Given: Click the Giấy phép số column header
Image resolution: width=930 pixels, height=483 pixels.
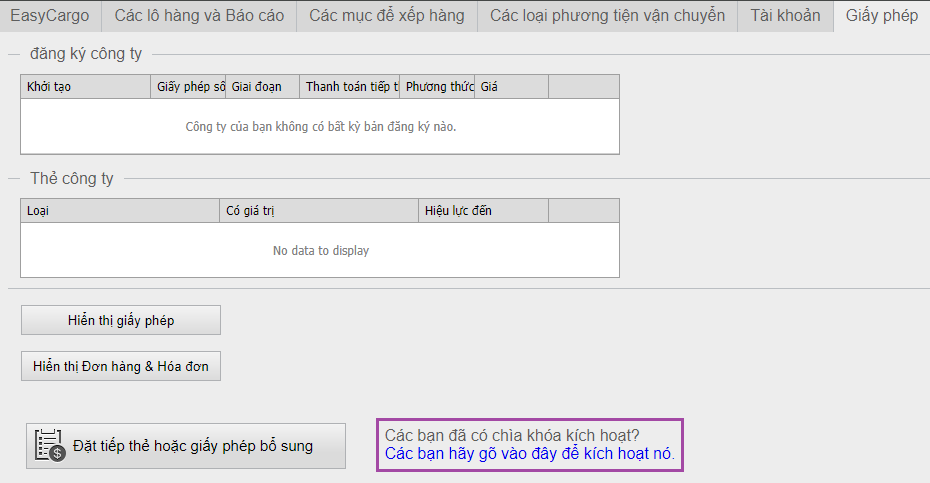Looking at the screenshot, I should click(x=188, y=87).
